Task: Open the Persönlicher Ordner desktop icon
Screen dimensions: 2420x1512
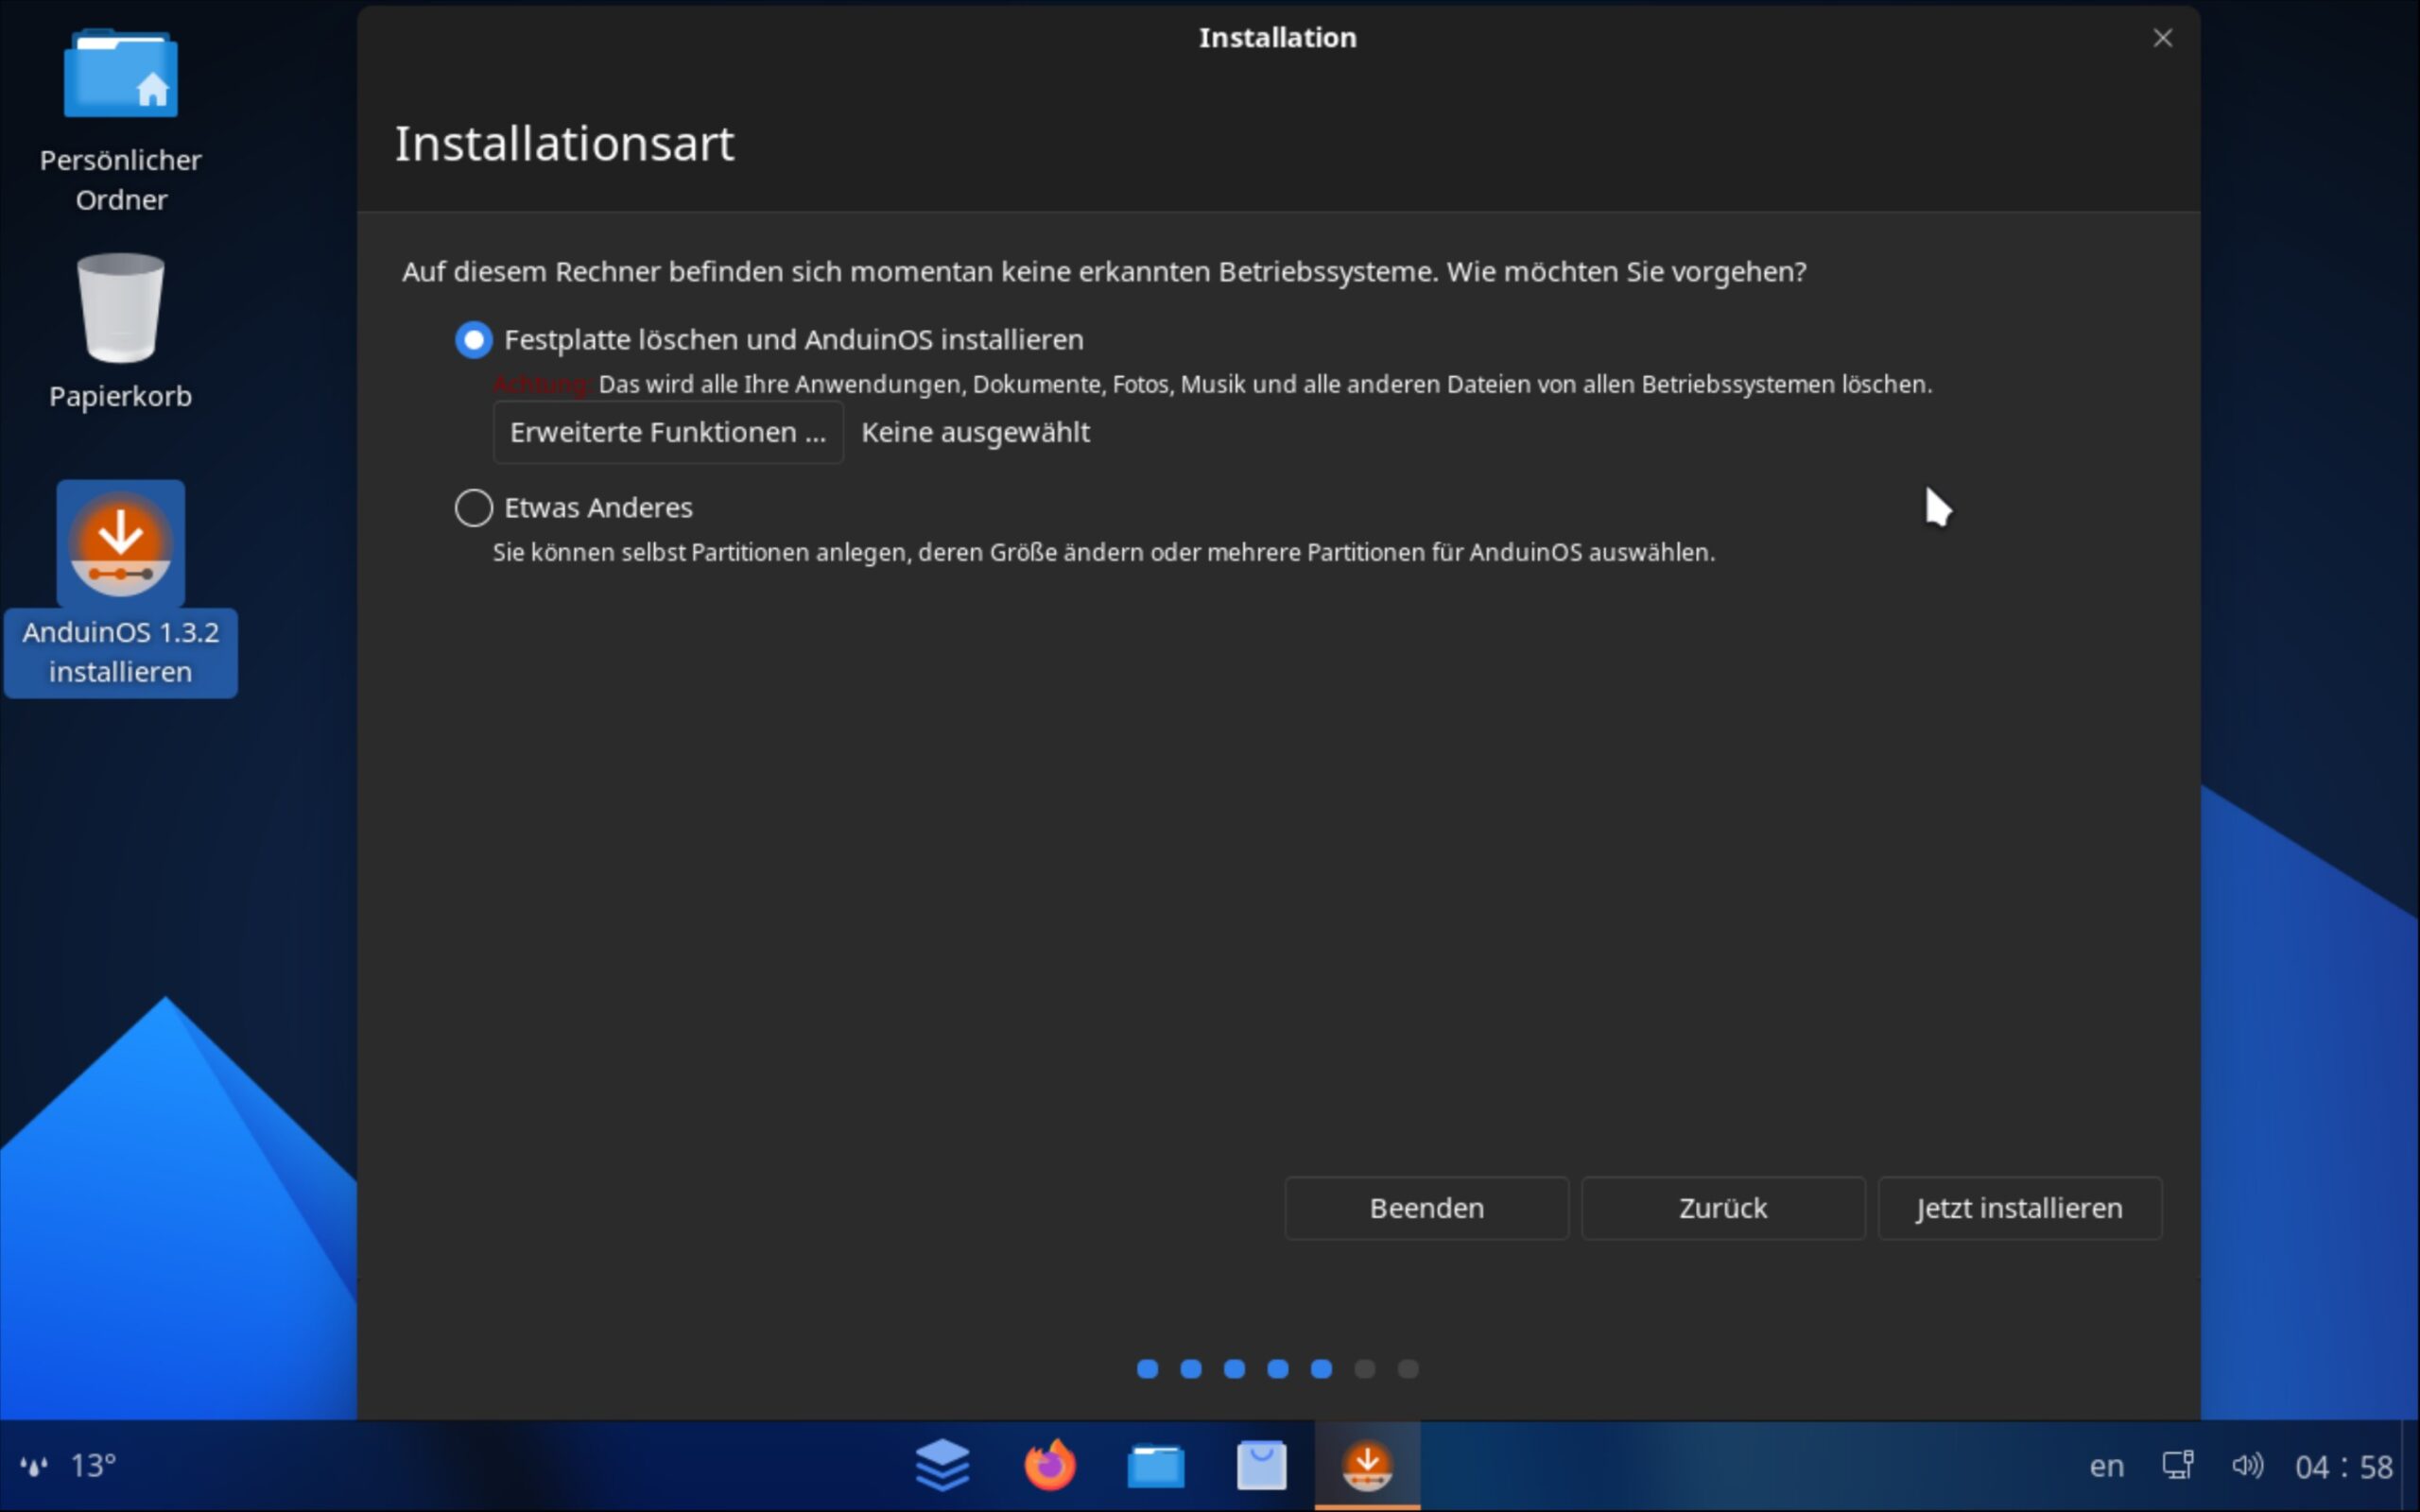Action: tap(120, 76)
